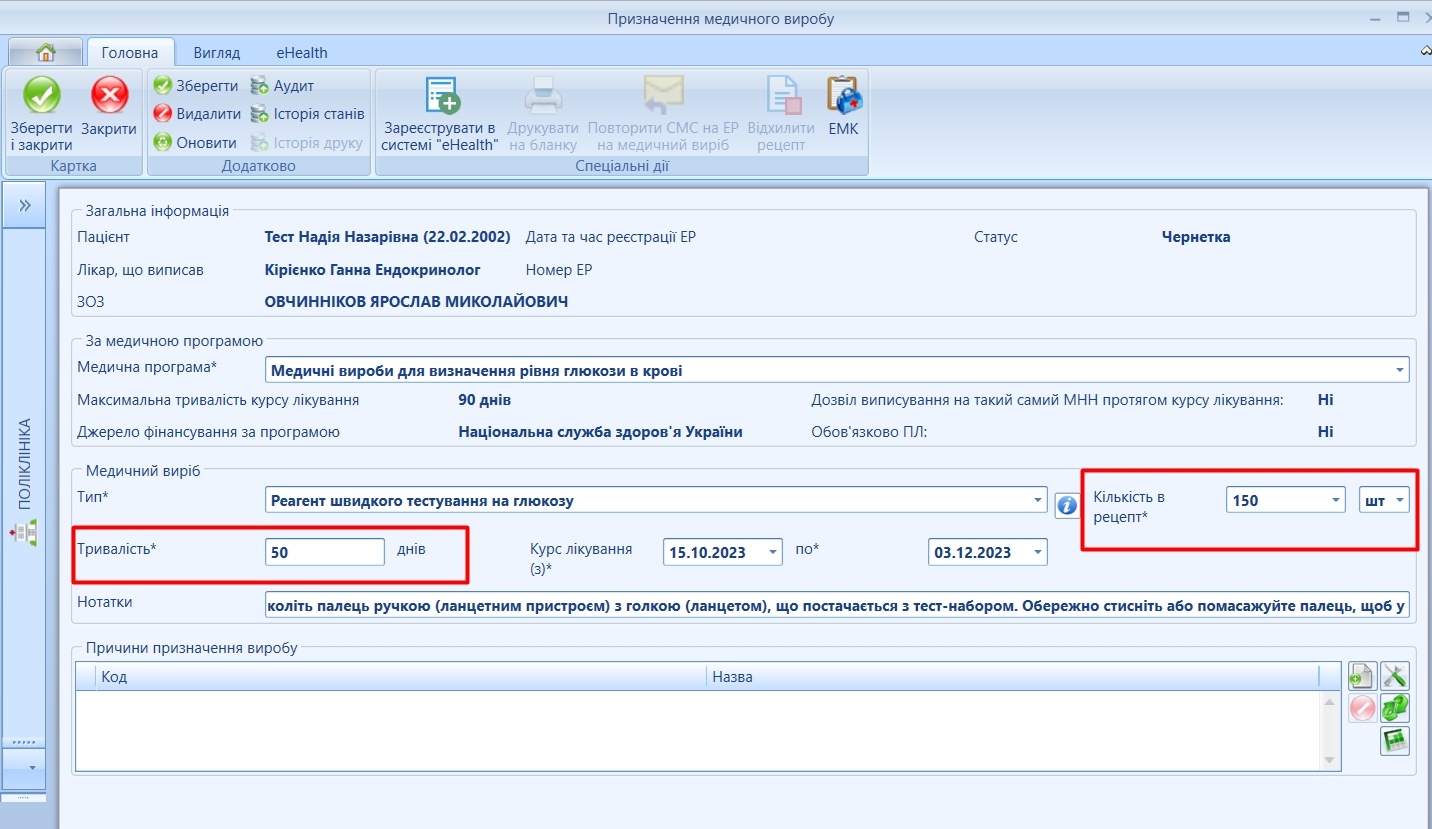1432x829 pixels.
Task: Click the Видалити delete item
Action: 197,114
